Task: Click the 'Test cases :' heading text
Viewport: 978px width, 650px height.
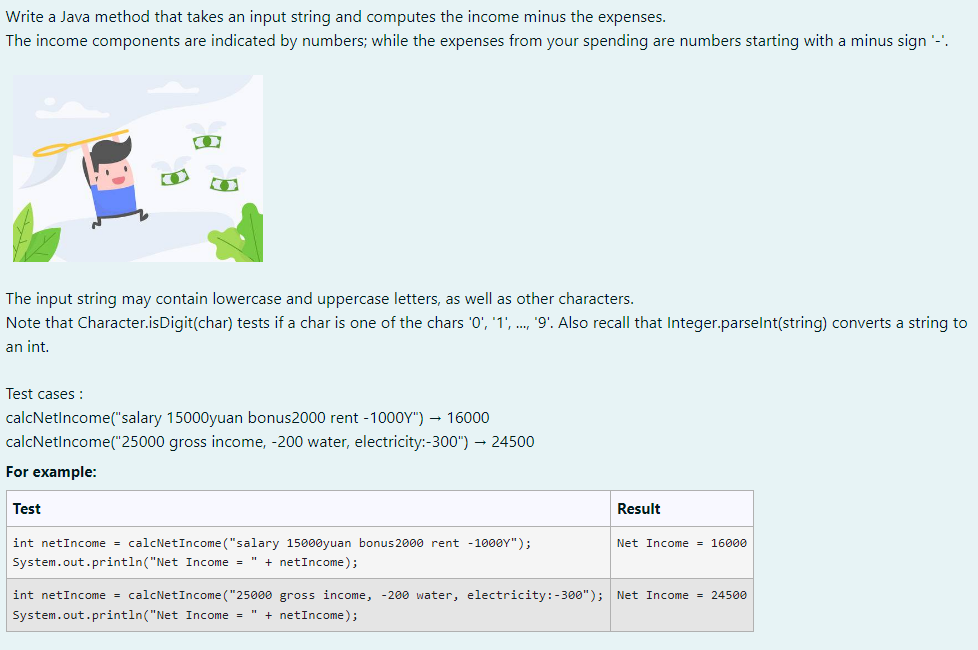Action: [x=42, y=393]
